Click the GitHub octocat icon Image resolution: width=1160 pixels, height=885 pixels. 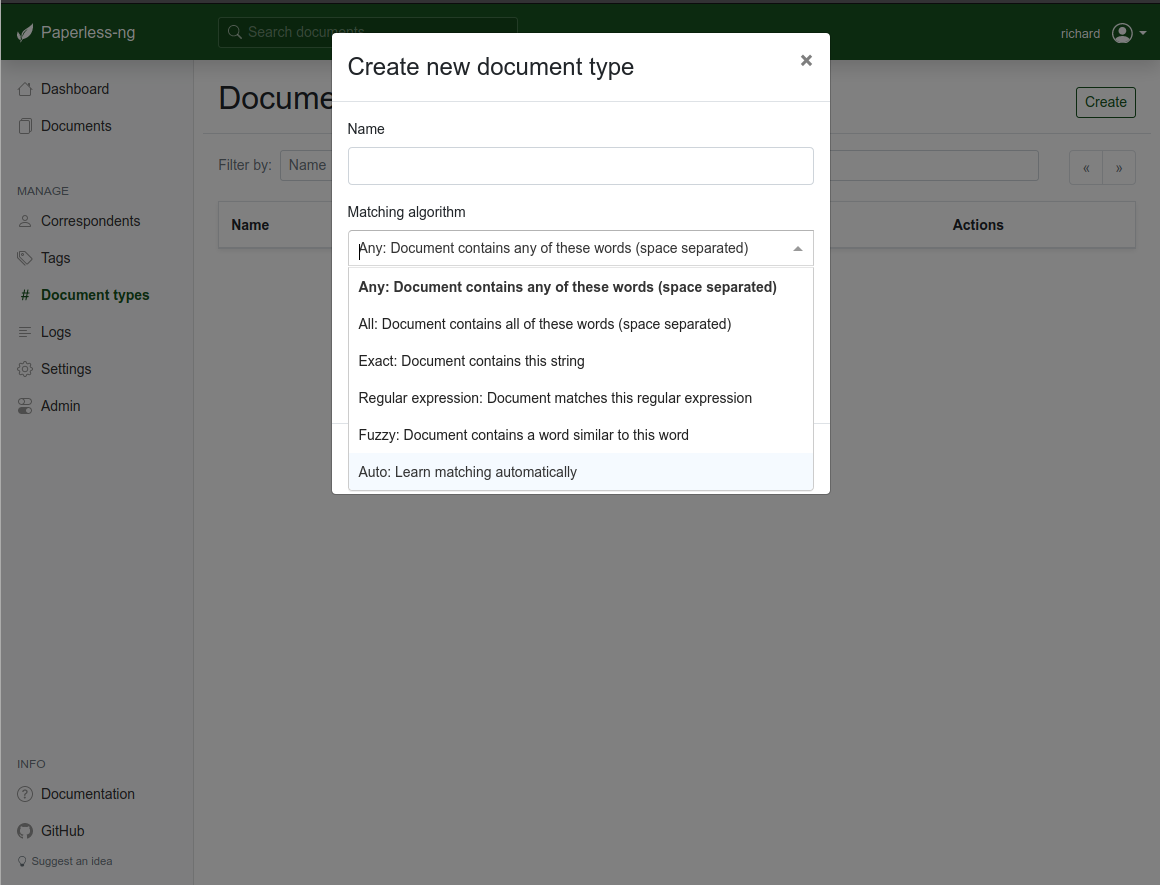pyautogui.click(x=25, y=831)
